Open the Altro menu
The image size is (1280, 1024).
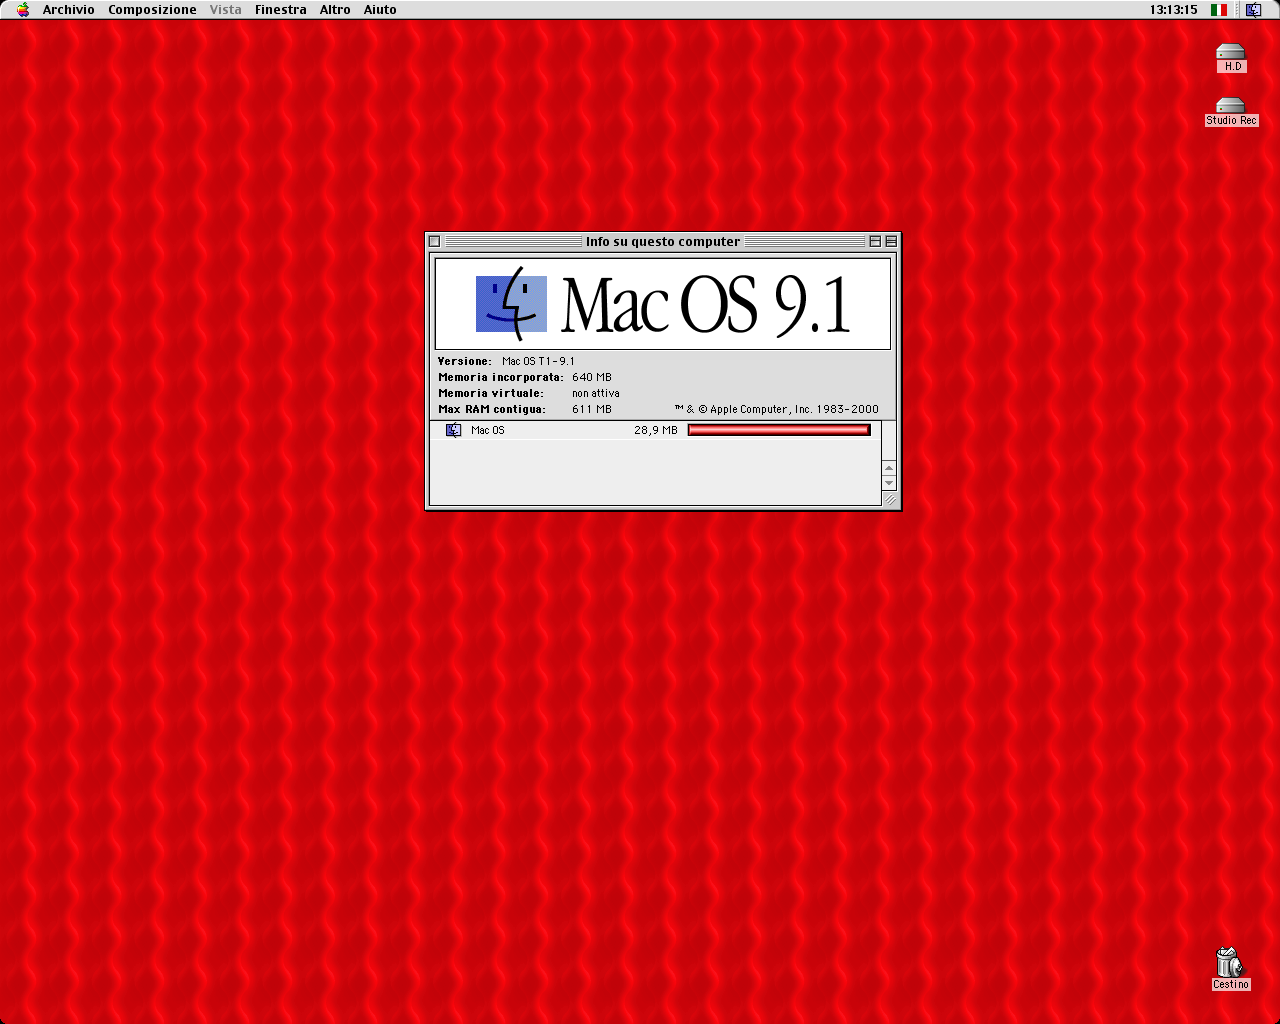[x=335, y=10]
